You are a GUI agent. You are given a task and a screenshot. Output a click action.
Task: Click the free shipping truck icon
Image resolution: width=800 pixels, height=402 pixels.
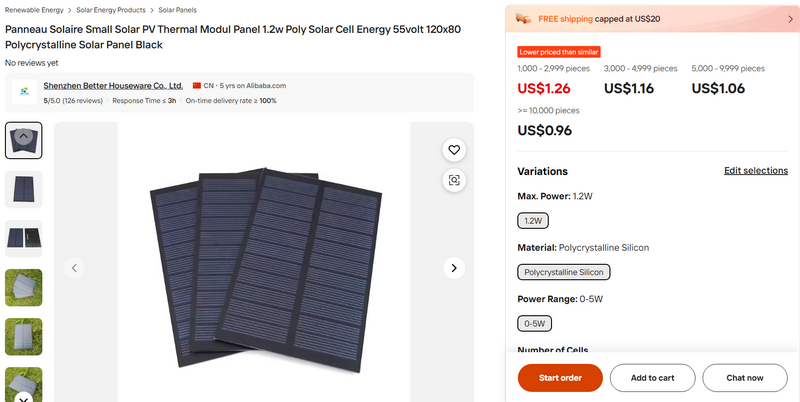click(523, 18)
